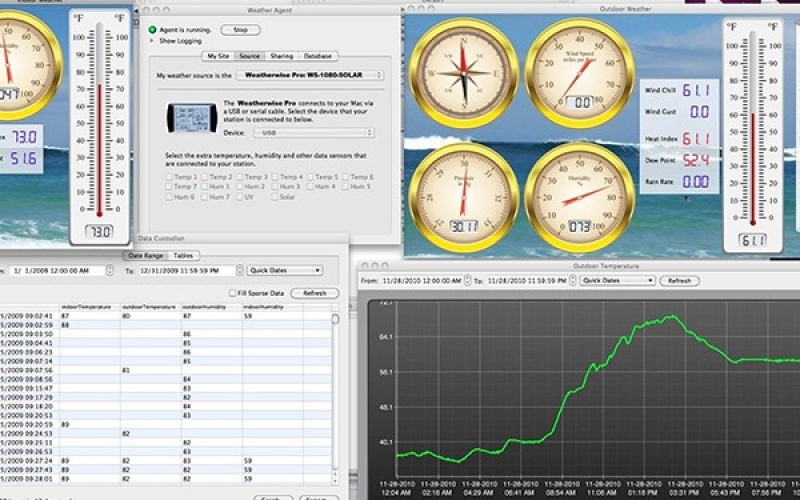This screenshot has width=800, height=500.
Task: Check the Temp 1 sensor checkbox
Action: point(170,177)
